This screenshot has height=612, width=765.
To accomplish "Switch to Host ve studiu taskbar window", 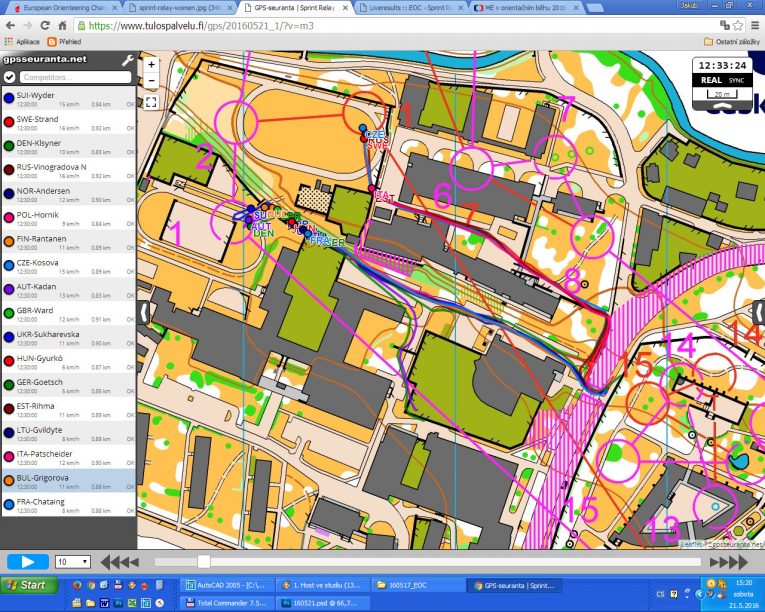I will pos(322,585).
